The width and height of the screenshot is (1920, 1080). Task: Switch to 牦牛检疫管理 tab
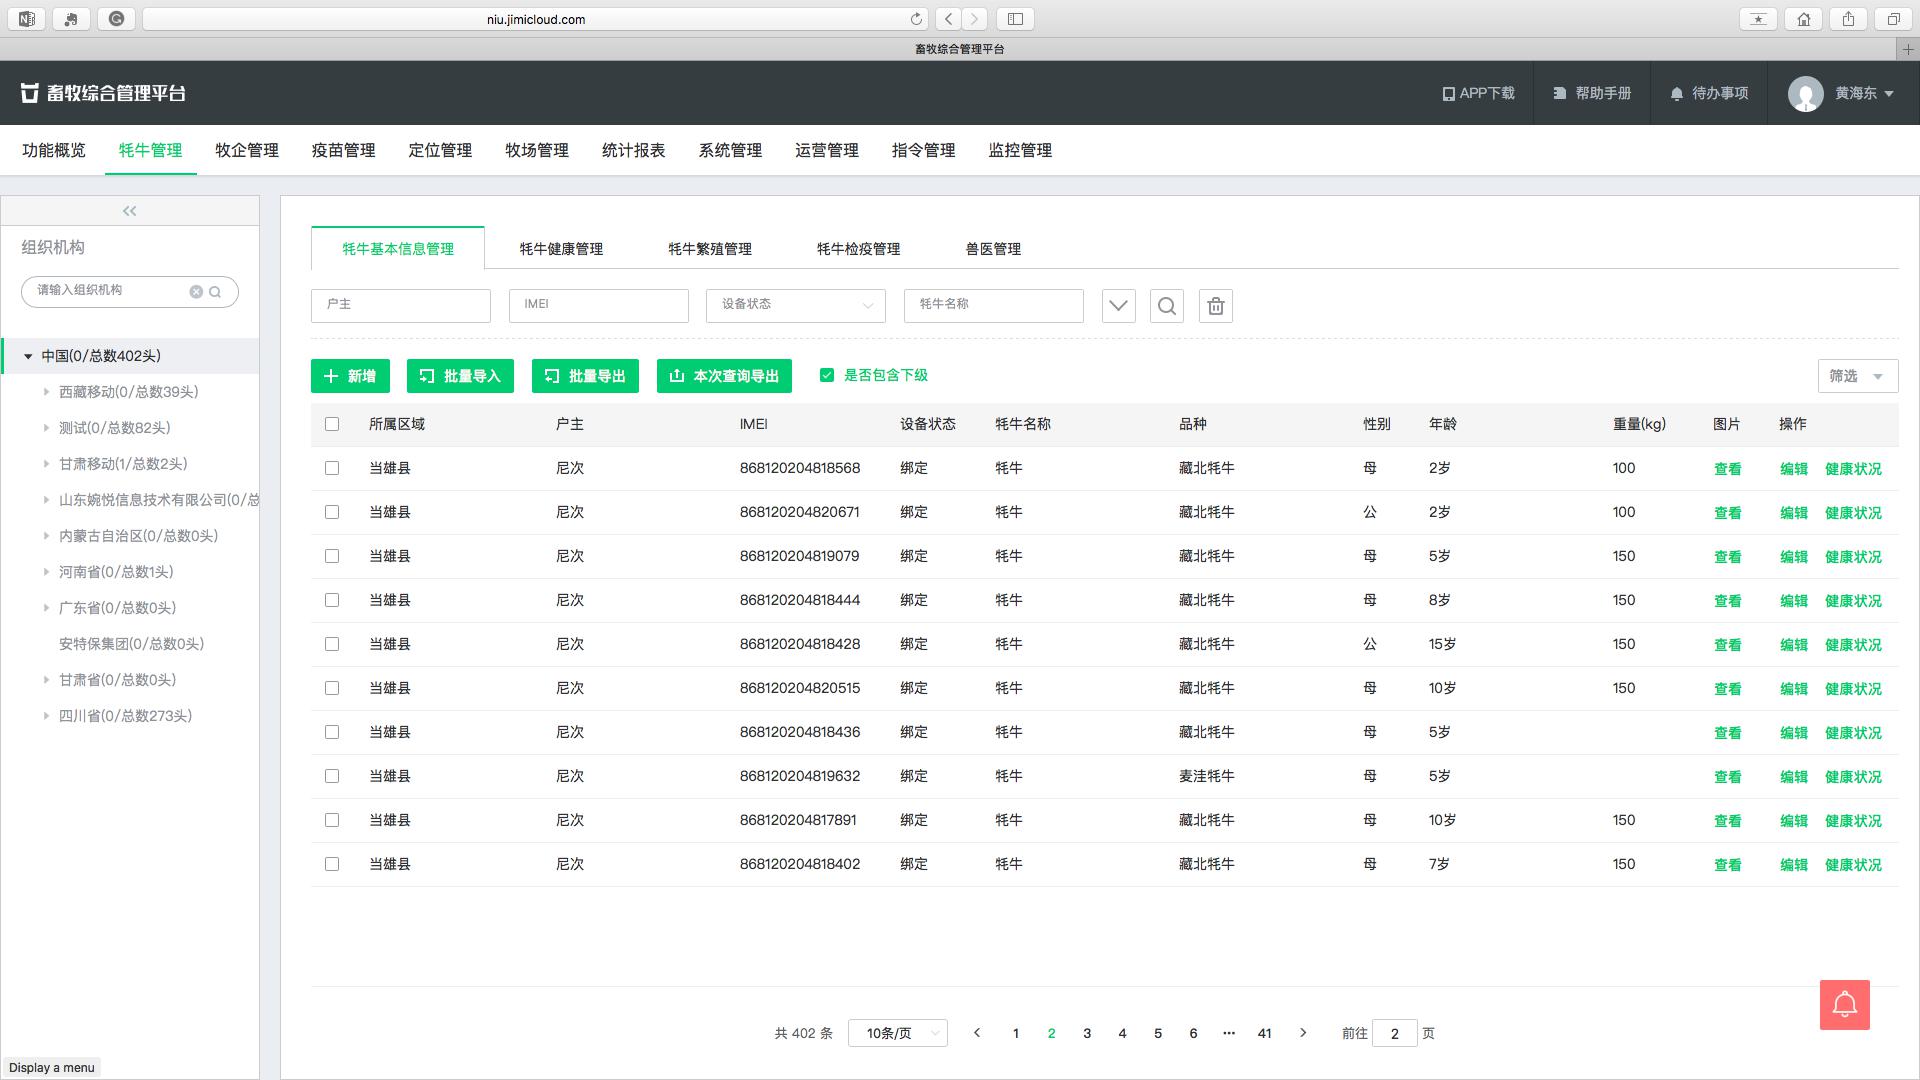click(x=858, y=249)
